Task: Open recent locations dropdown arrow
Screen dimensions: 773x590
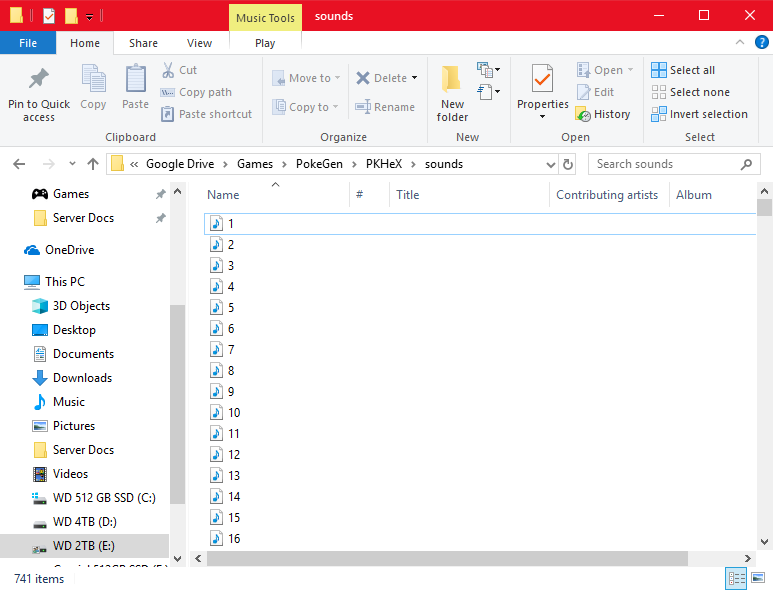Action: (73, 164)
